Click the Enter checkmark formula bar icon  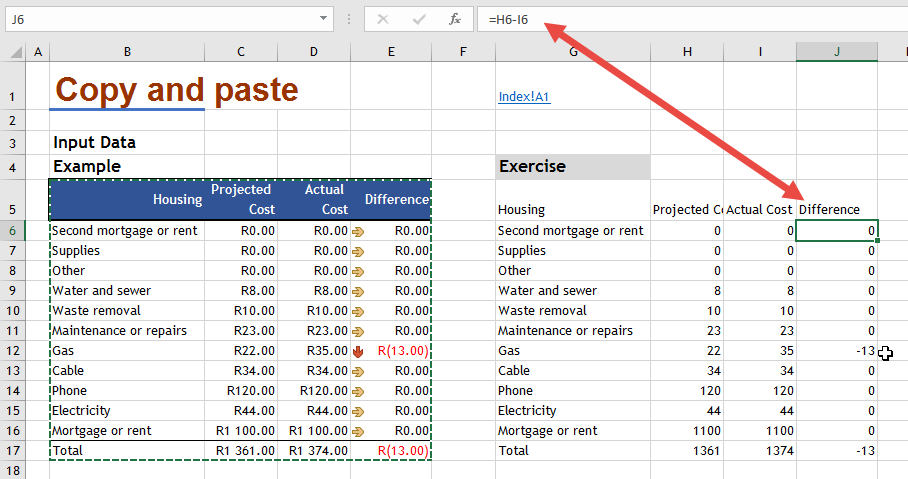pos(419,19)
